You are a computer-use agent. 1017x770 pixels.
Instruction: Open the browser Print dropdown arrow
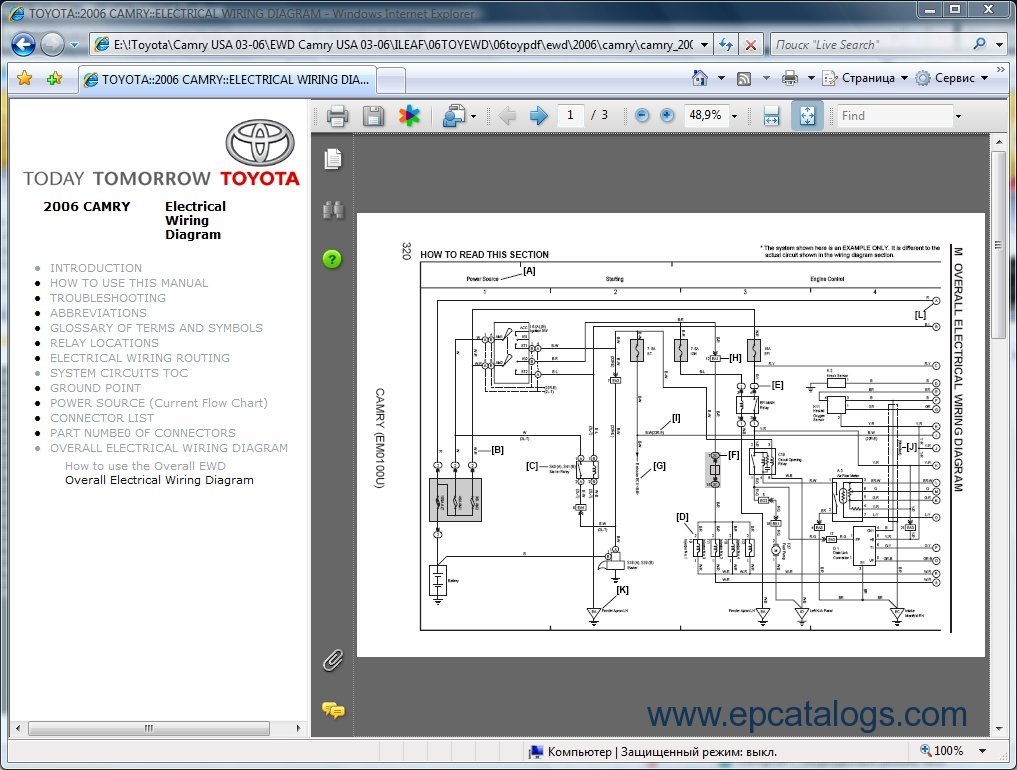pos(811,78)
